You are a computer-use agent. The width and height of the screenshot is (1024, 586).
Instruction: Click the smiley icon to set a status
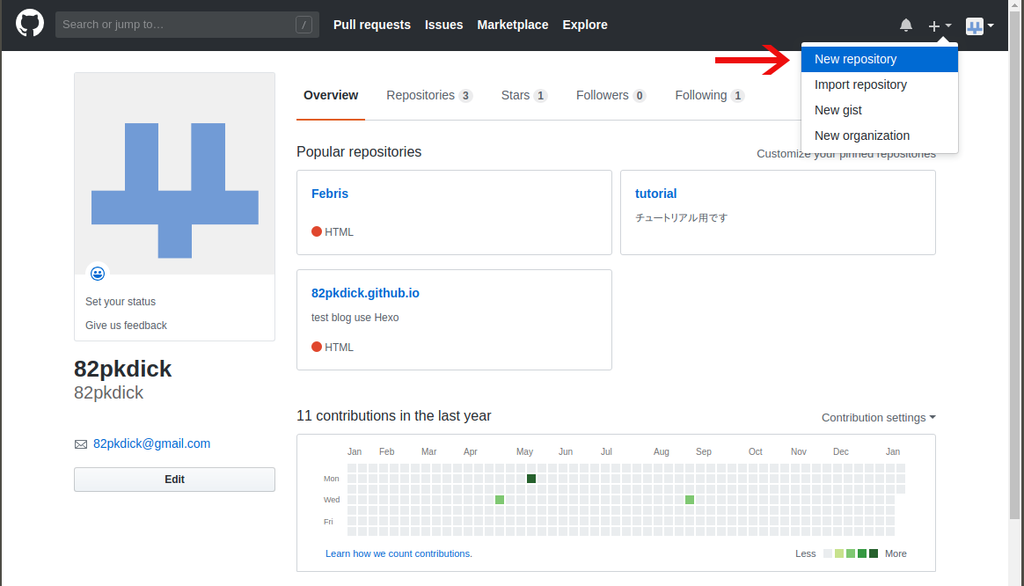pos(97,273)
